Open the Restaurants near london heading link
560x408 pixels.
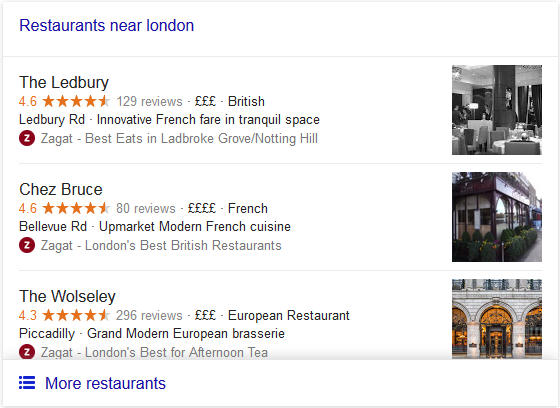(x=106, y=25)
